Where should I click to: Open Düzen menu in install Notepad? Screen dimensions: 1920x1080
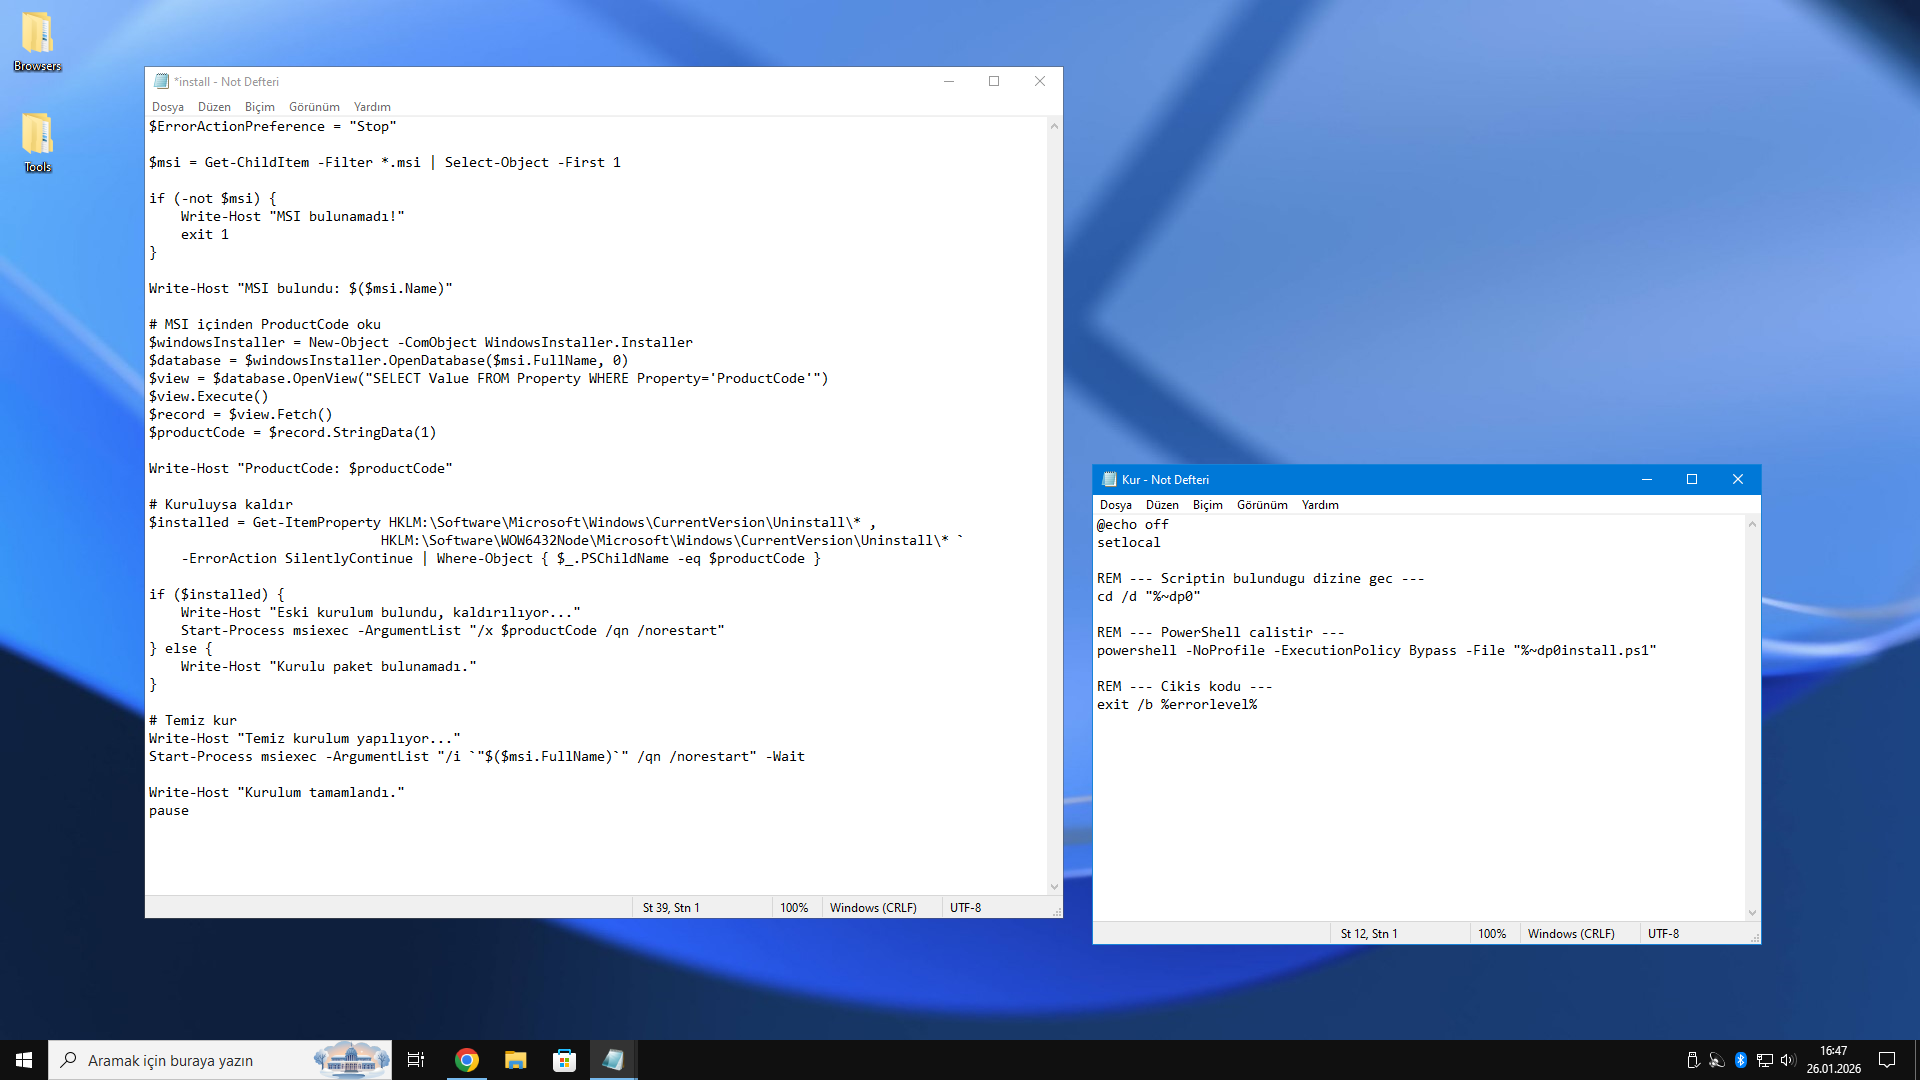tap(214, 107)
